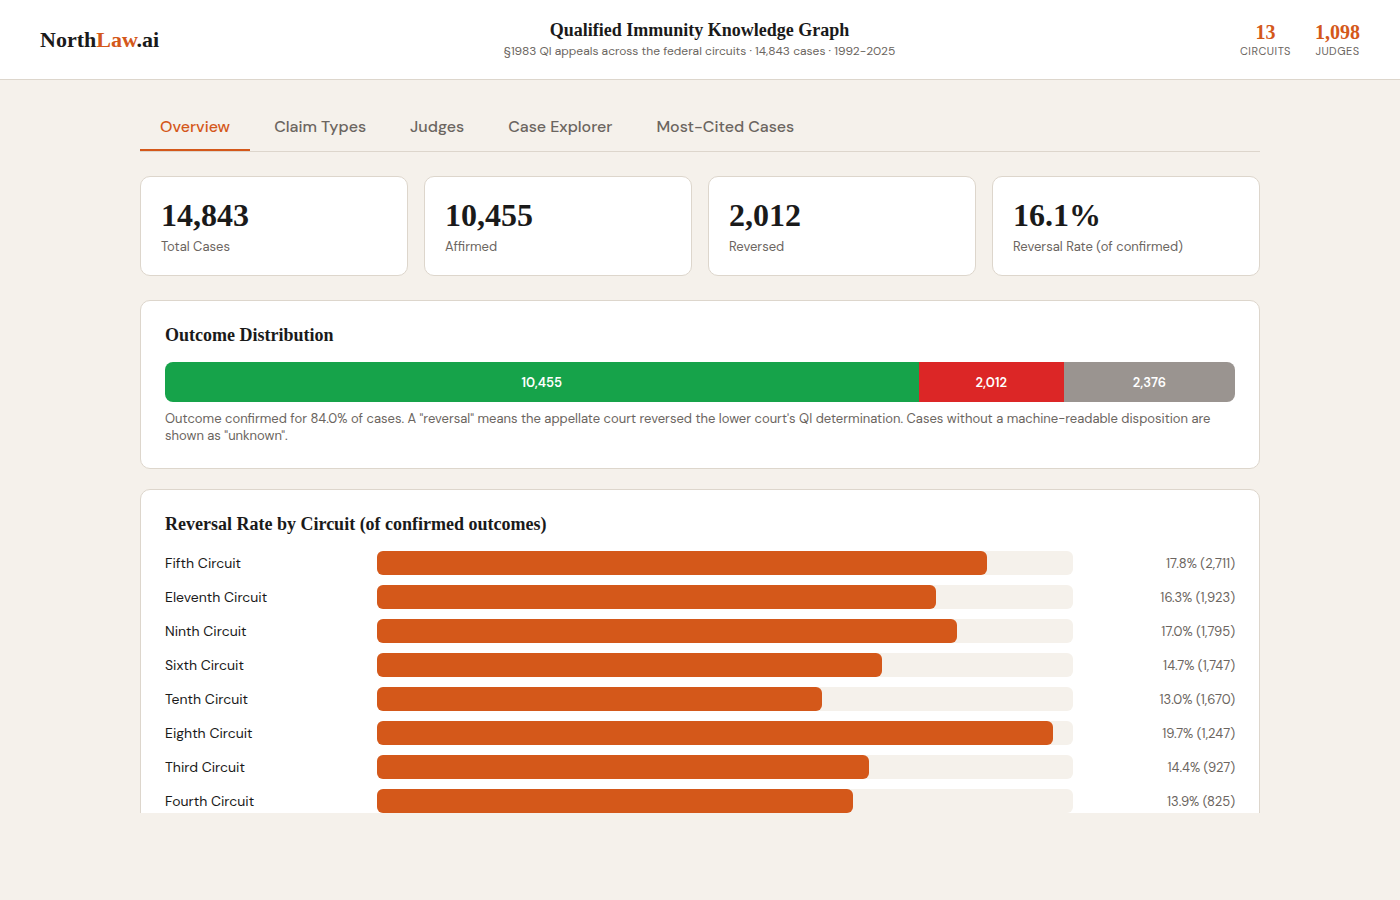Click the Sixth Circuit reversal bar

(629, 665)
